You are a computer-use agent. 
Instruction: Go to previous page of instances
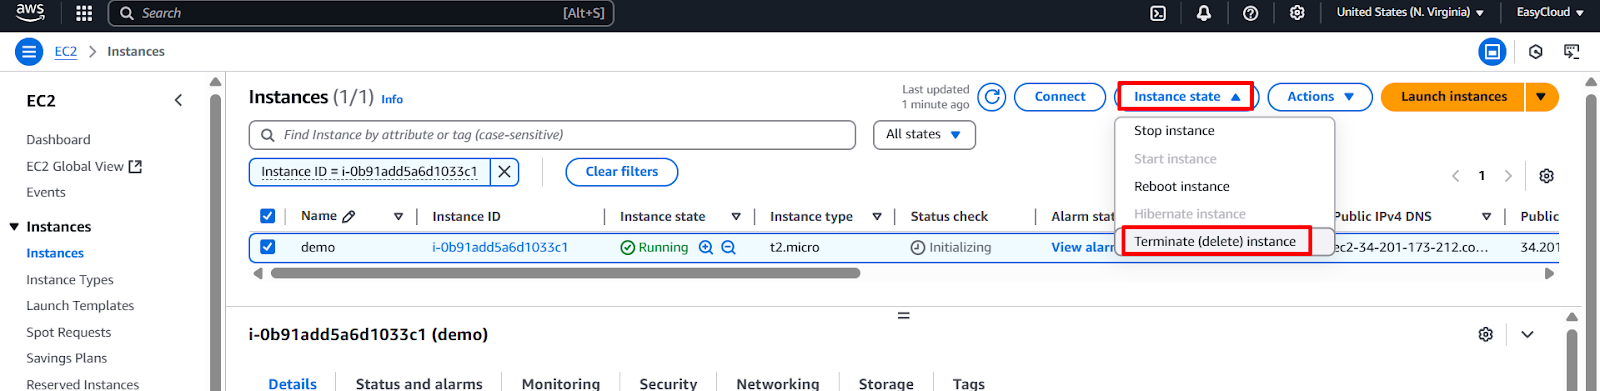(x=1456, y=176)
